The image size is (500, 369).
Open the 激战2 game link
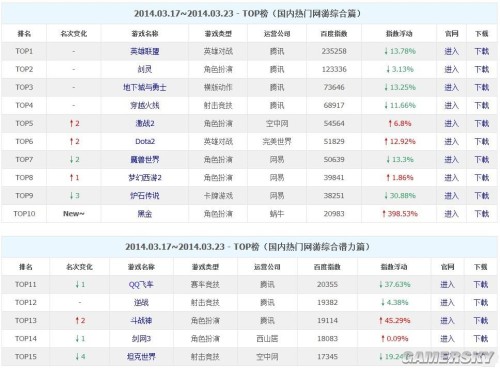click(145, 123)
